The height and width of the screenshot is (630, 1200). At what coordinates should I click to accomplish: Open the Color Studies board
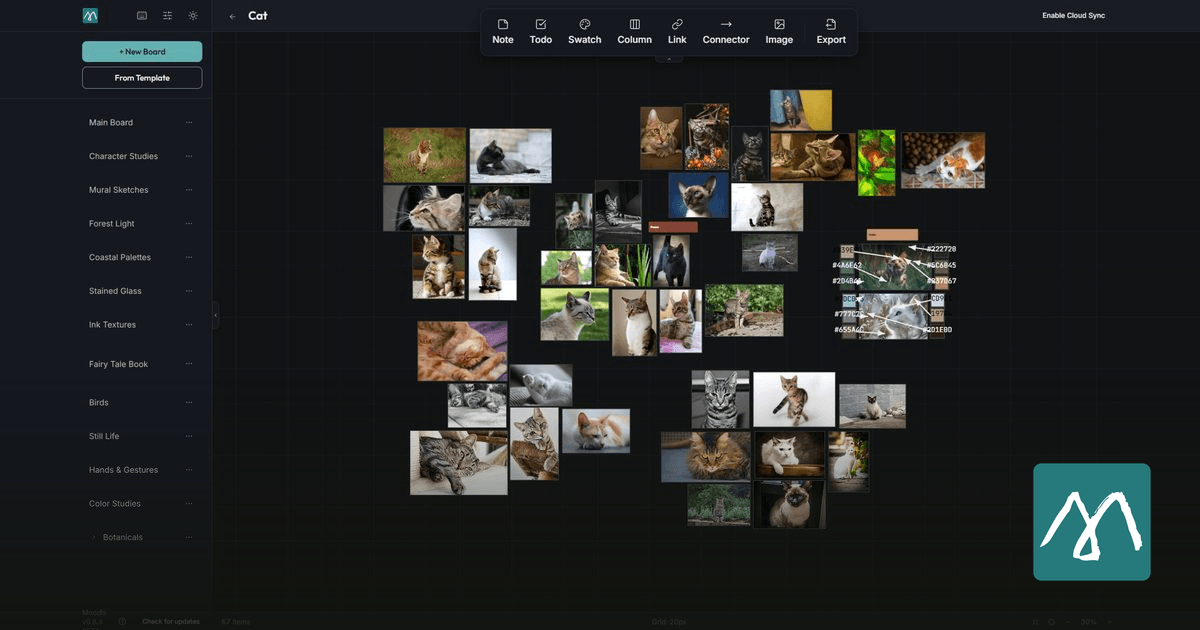tap(115, 504)
